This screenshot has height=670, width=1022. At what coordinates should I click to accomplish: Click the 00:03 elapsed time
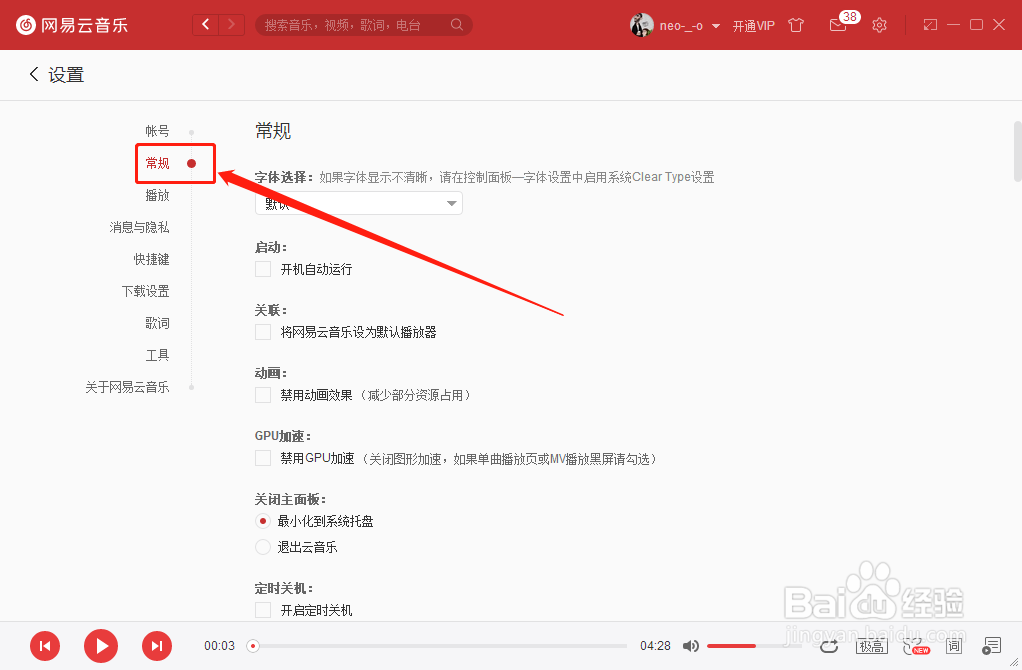pyautogui.click(x=219, y=646)
